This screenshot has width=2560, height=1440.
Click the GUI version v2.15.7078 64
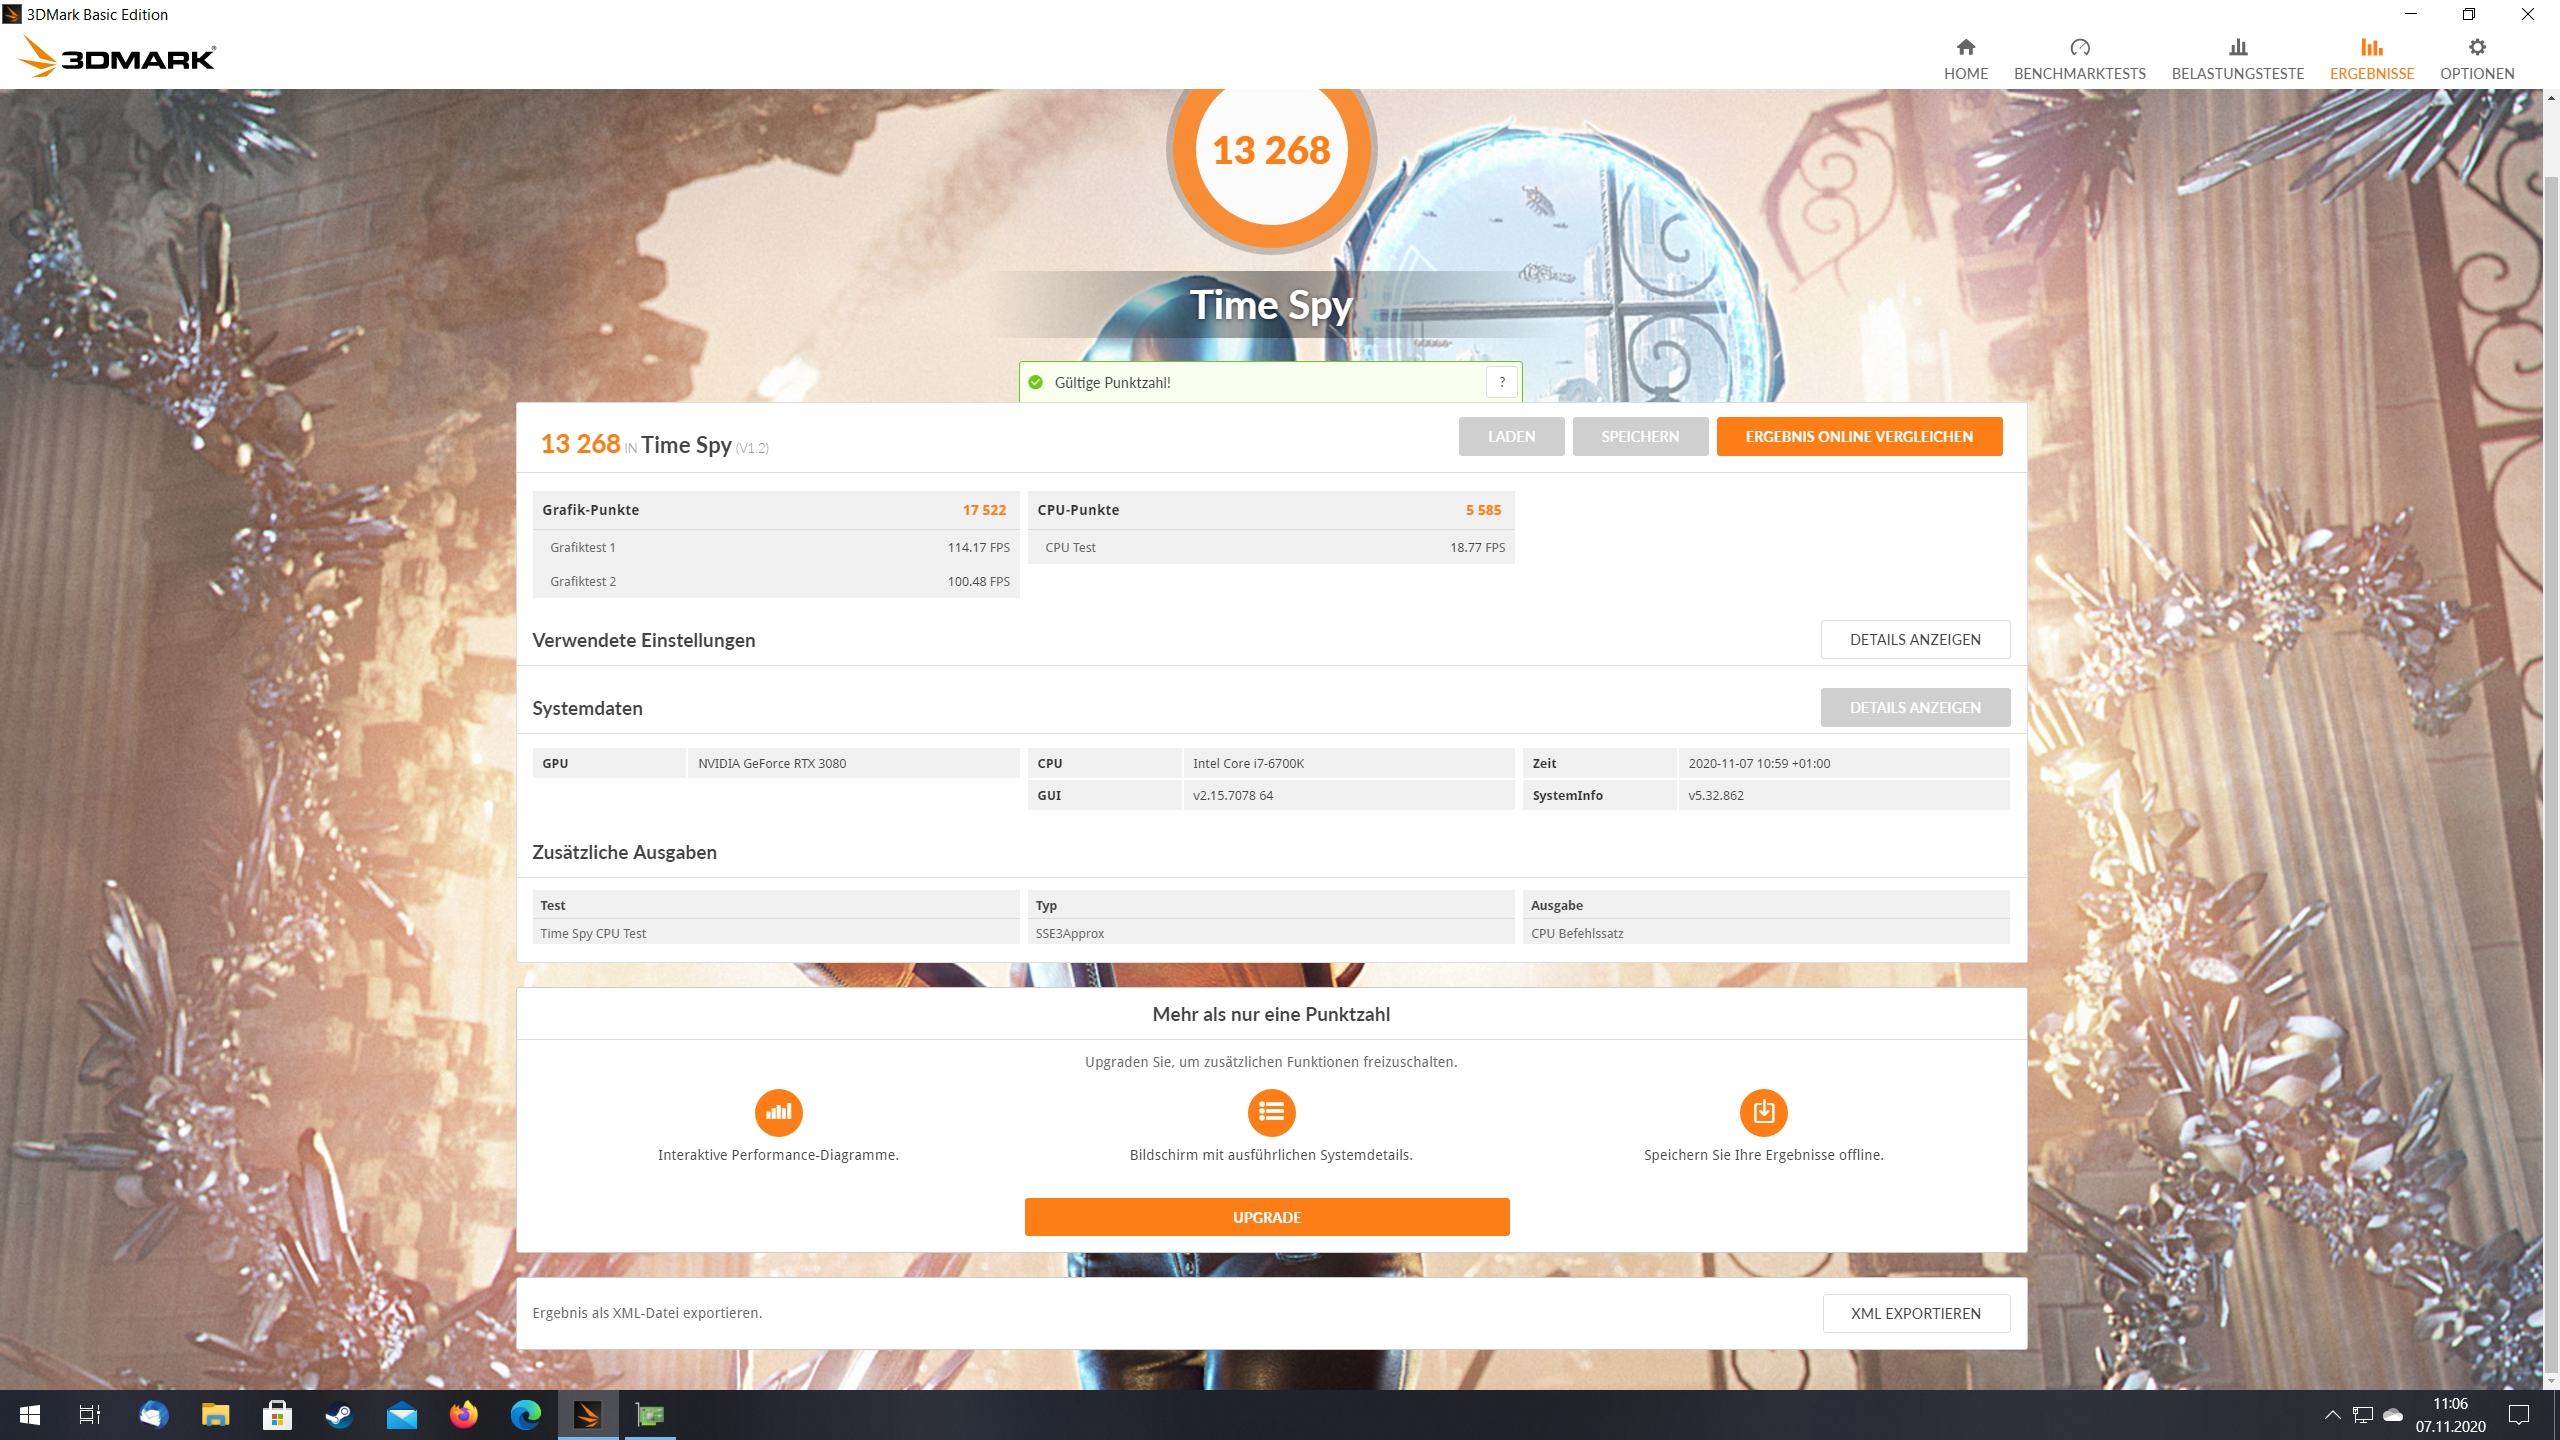[x=1233, y=796]
